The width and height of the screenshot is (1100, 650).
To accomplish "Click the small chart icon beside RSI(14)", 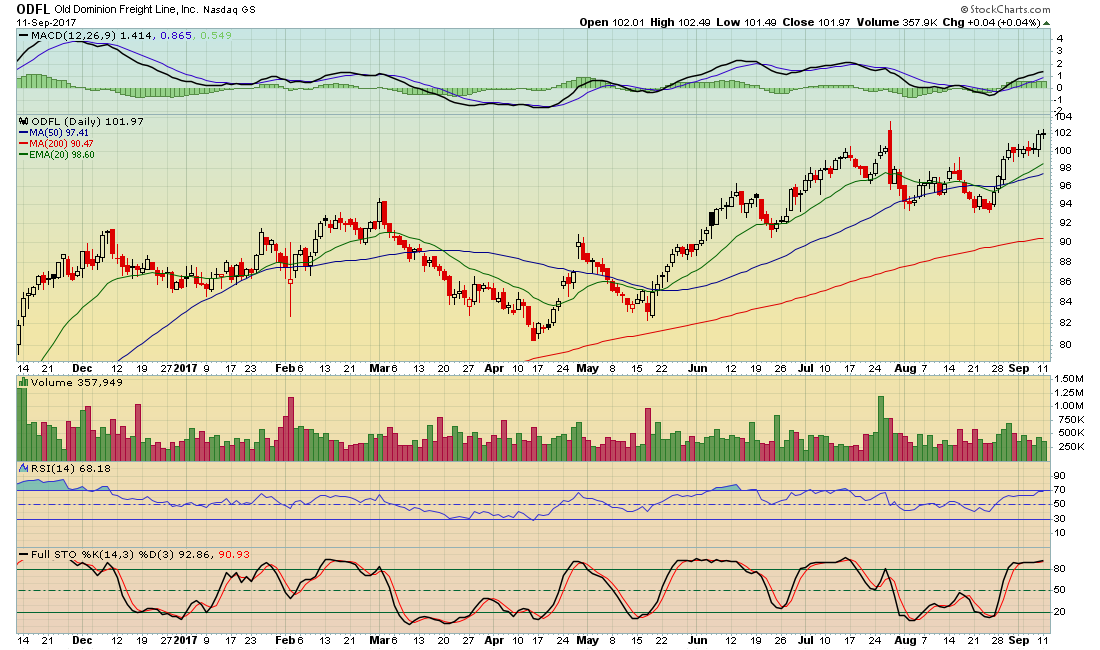I will (x=24, y=468).
